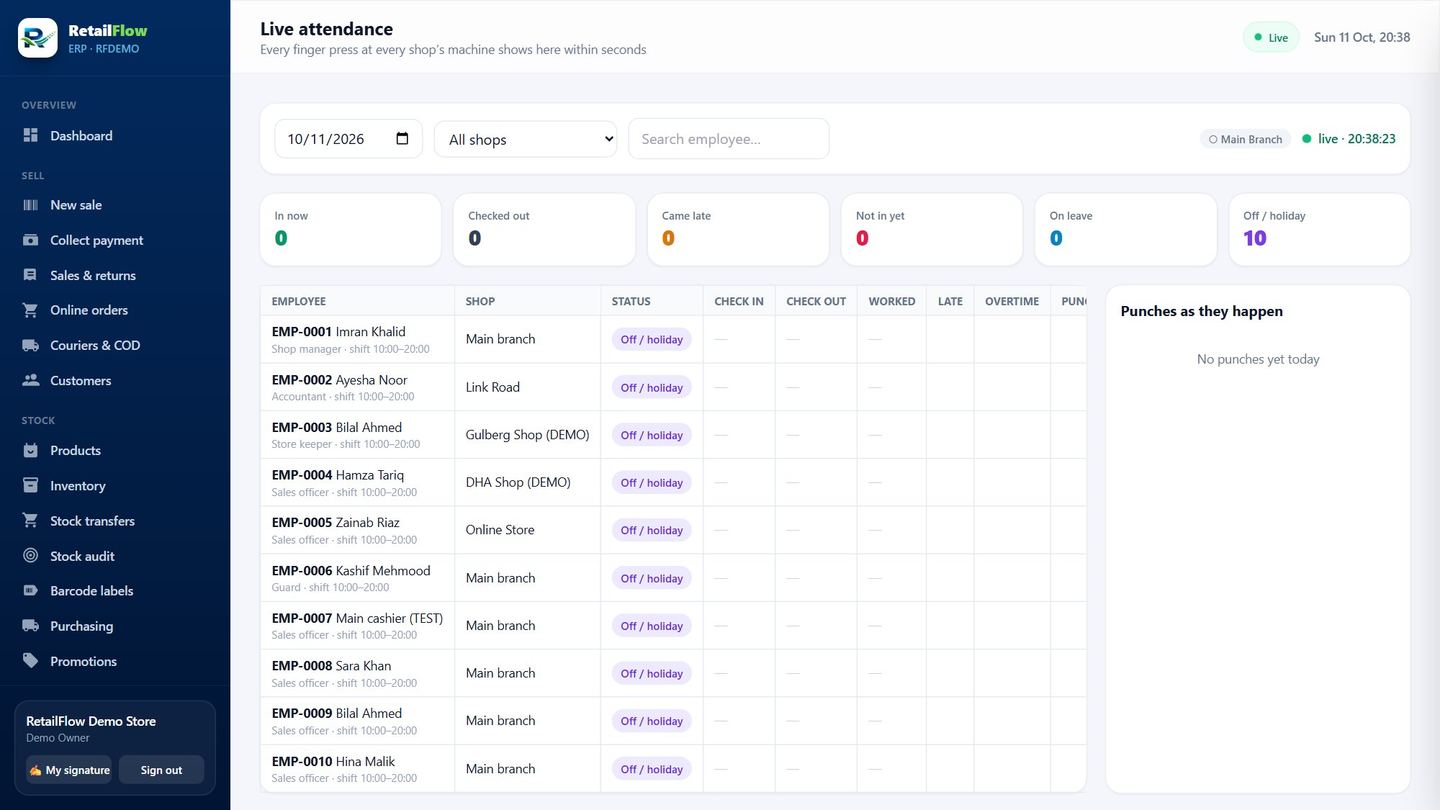Click the Purchasing truck icon
The image size is (1440, 810).
31,626
